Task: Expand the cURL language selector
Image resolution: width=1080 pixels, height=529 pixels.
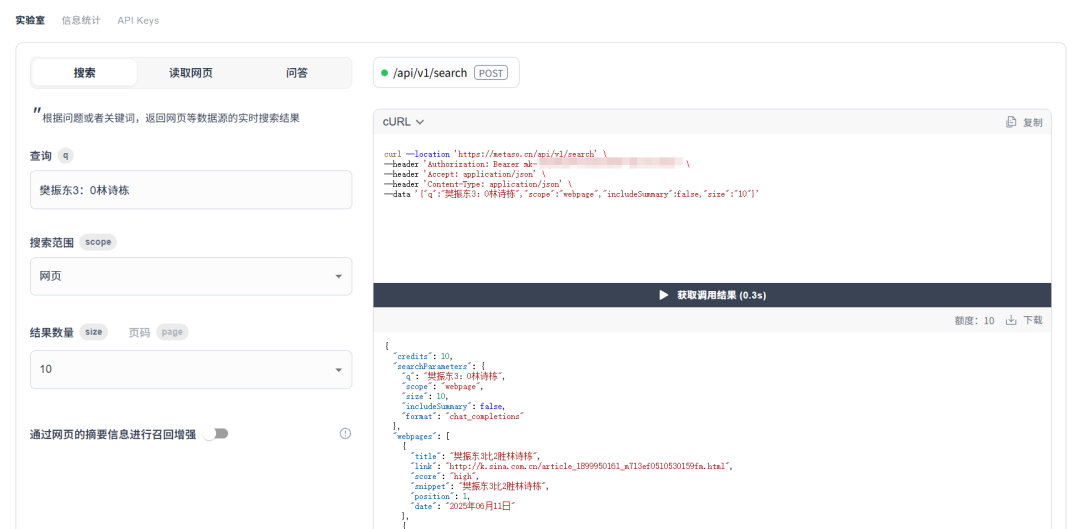Action: 403,122
